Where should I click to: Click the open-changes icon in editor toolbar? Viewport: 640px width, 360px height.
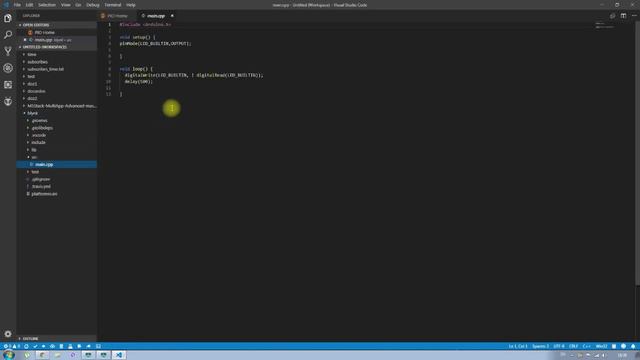(x=612, y=16)
